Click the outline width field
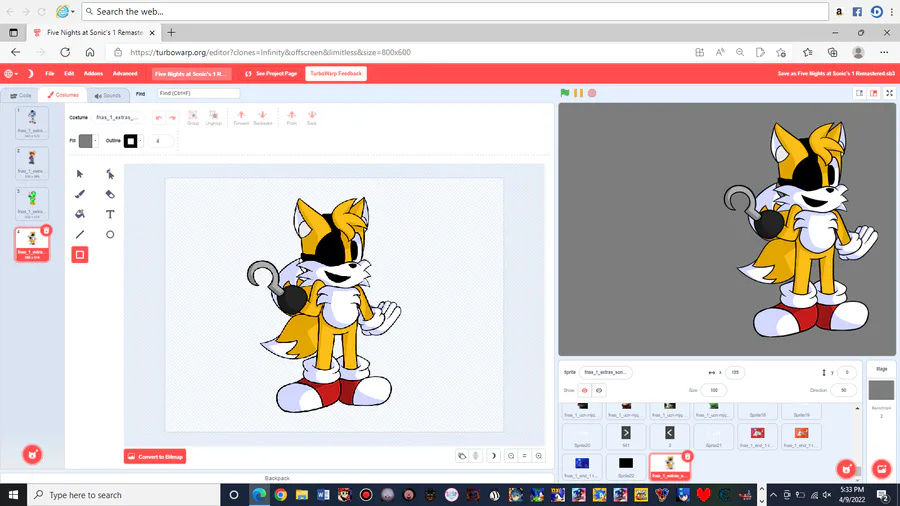 point(160,141)
